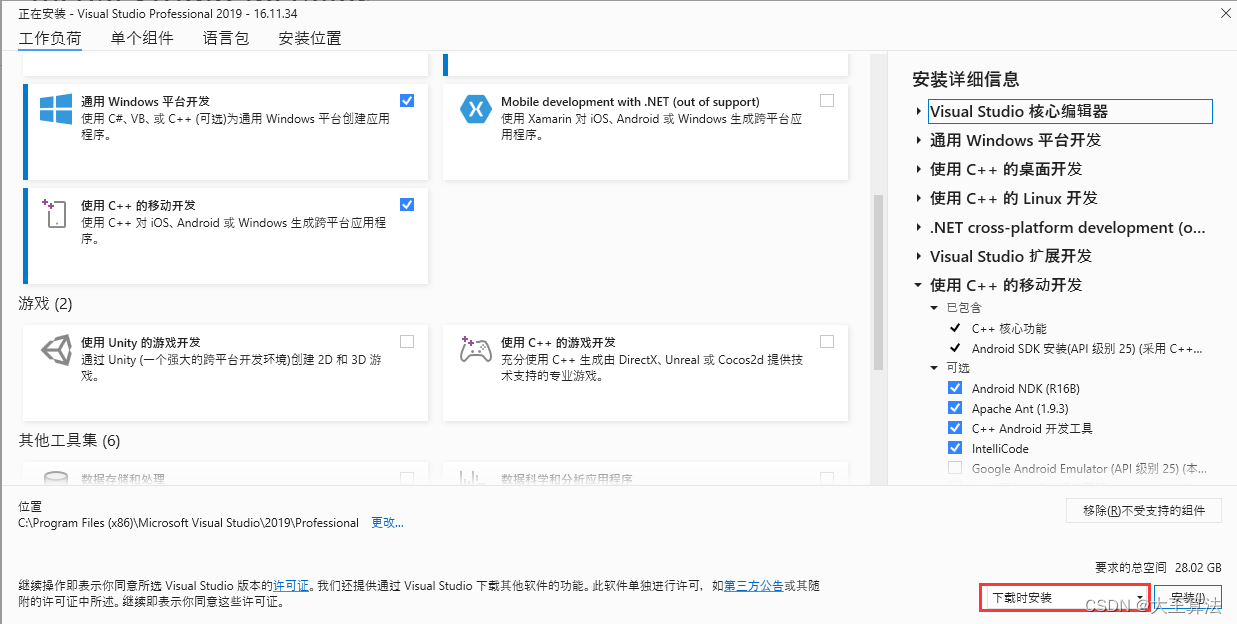Switch to the 单个组件 tab
Screen dimensions: 1237x624
pyautogui.click(x=142, y=38)
